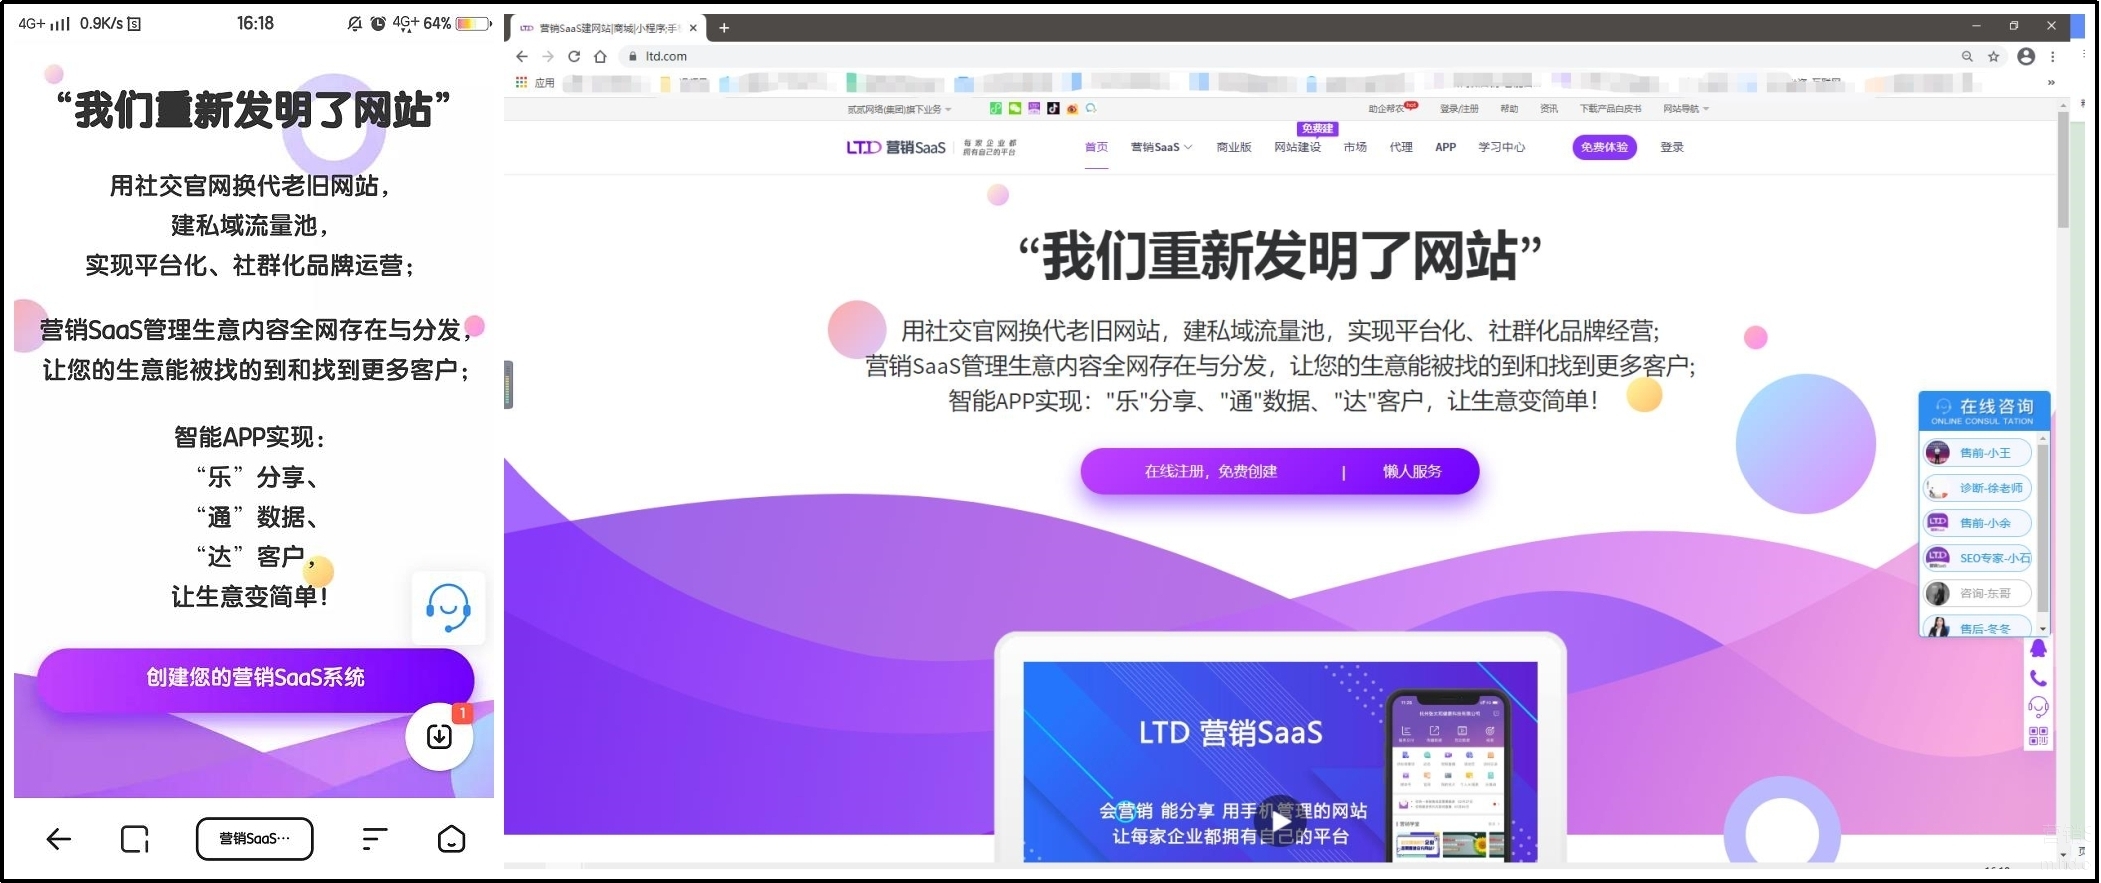Select the 营销SaaS建网站 Chrome tab
This screenshot has width=2101, height=883.
click(608, 28)
